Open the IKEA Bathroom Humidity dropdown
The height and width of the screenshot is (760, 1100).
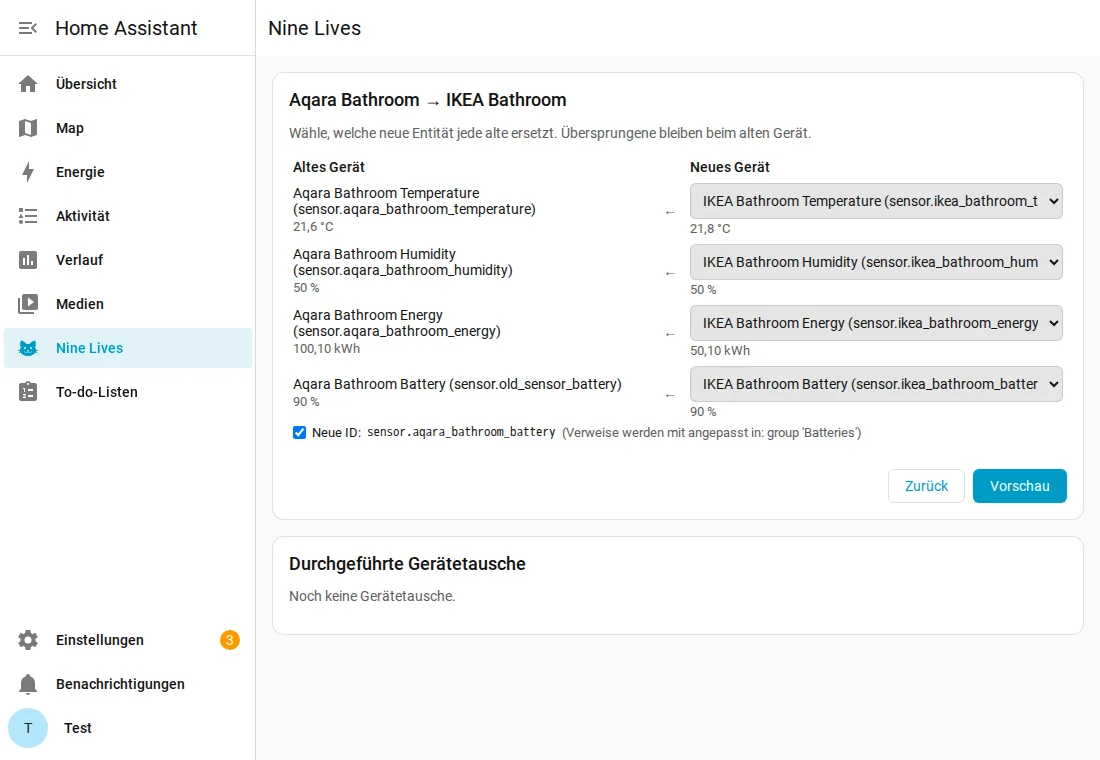coord(876,262)
